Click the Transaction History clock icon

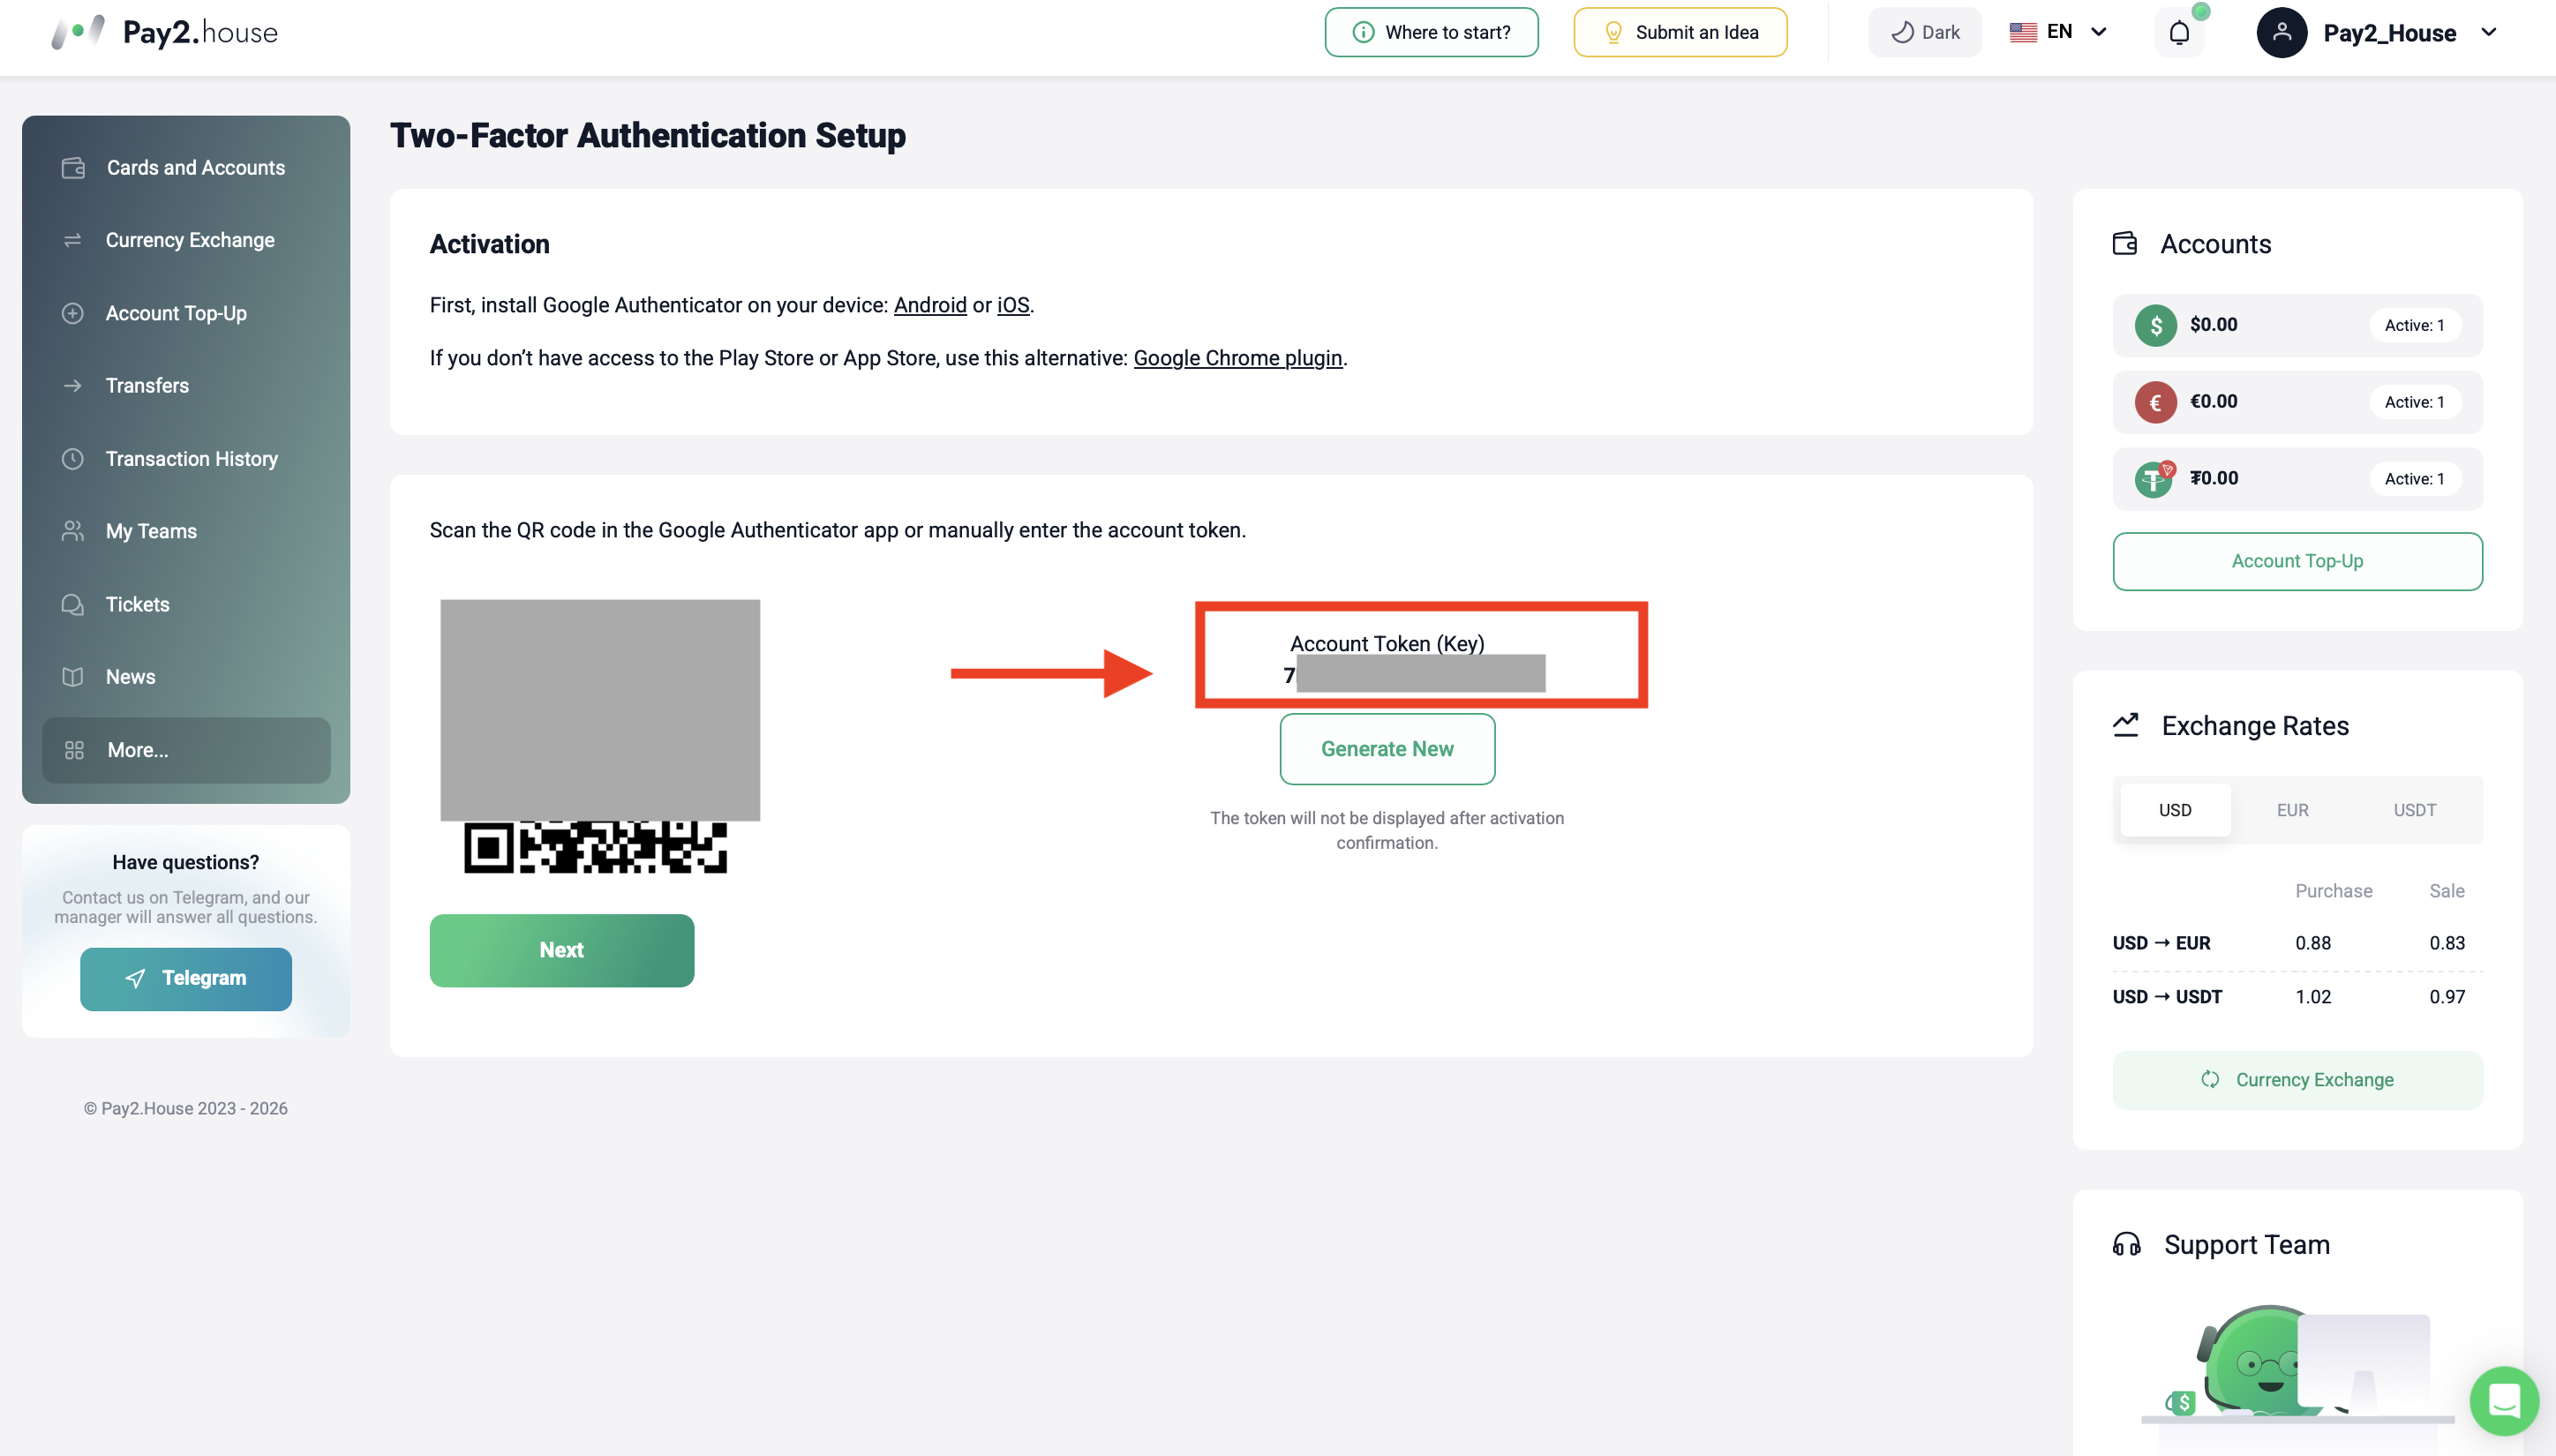[73, 459]
